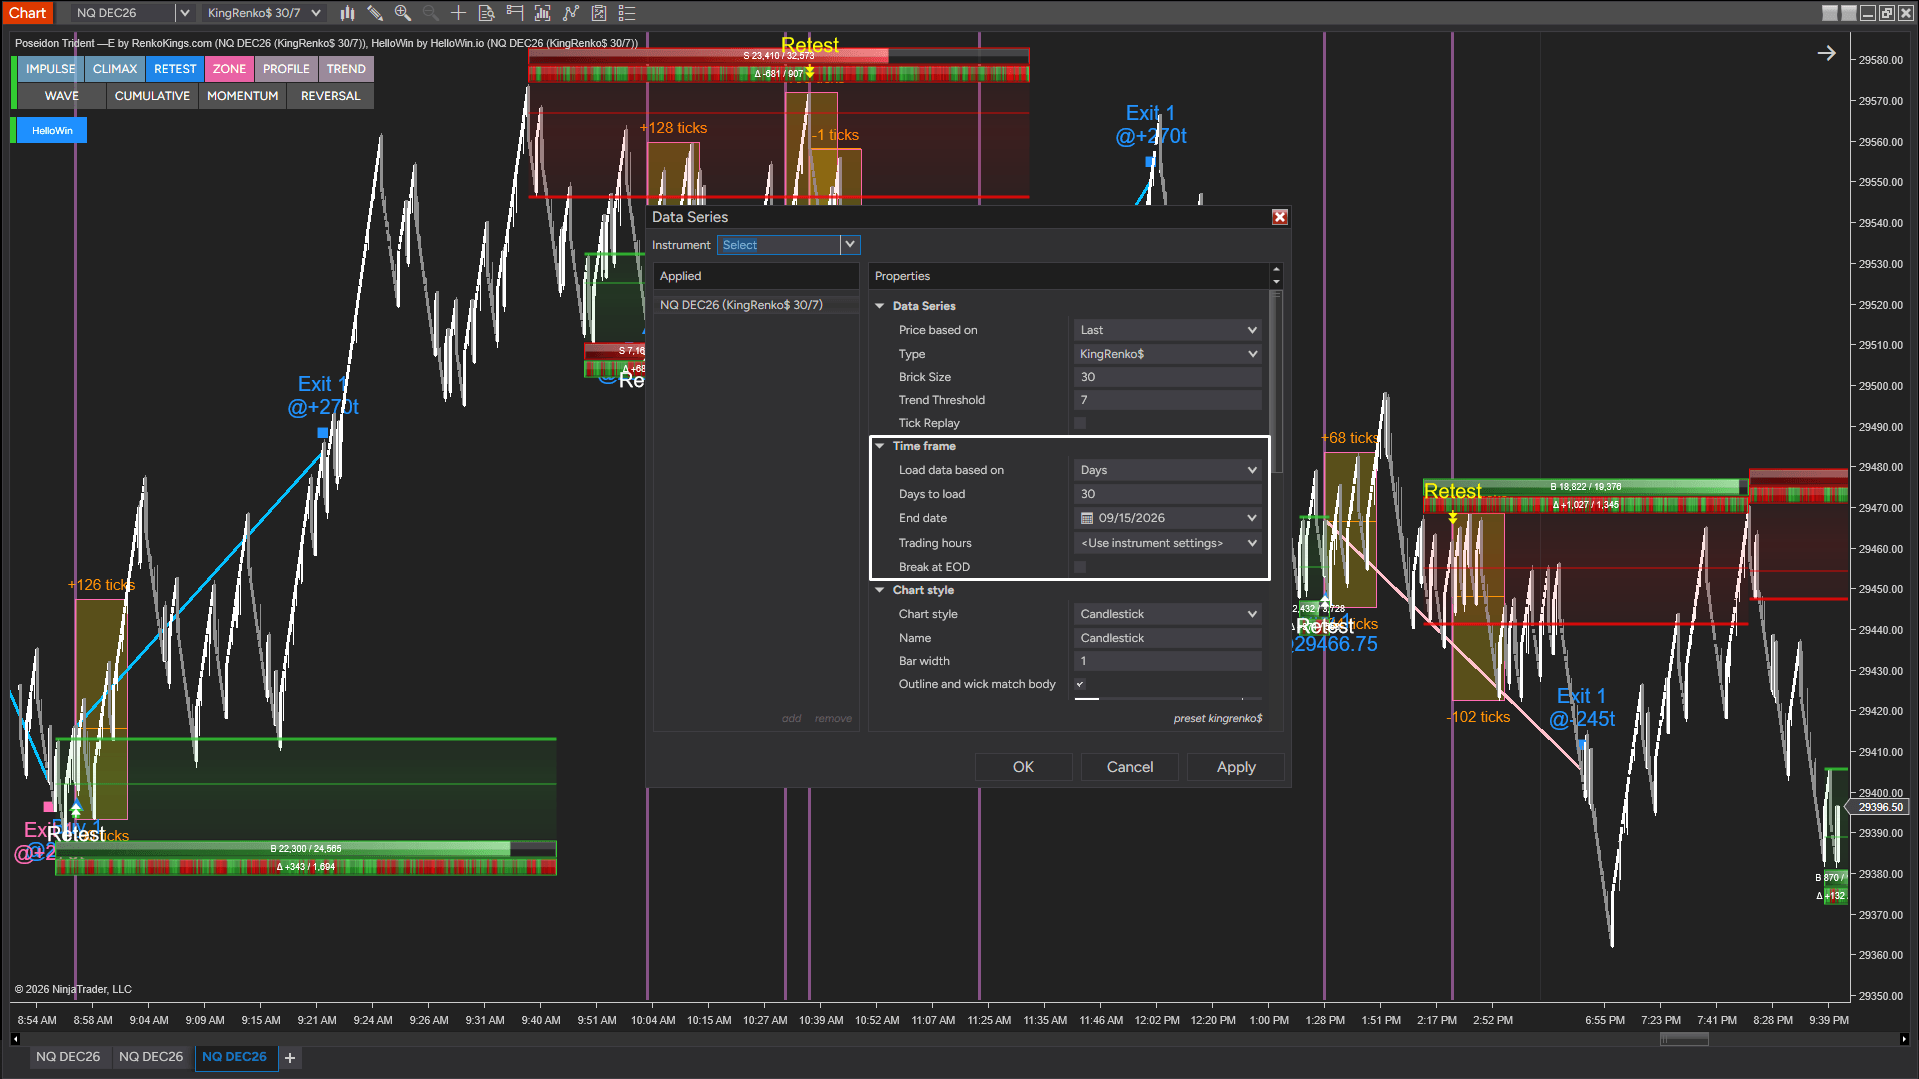The width and height of the screenshot is (1919, 1079).
Task: Click the zoom out magnifier icon
Action: pyautogui.click(x=431, y=13)
